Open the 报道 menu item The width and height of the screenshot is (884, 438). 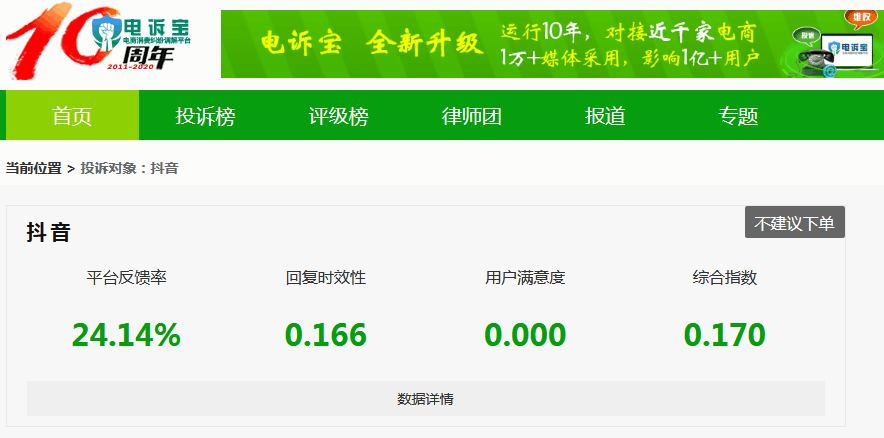coord(605,116)
